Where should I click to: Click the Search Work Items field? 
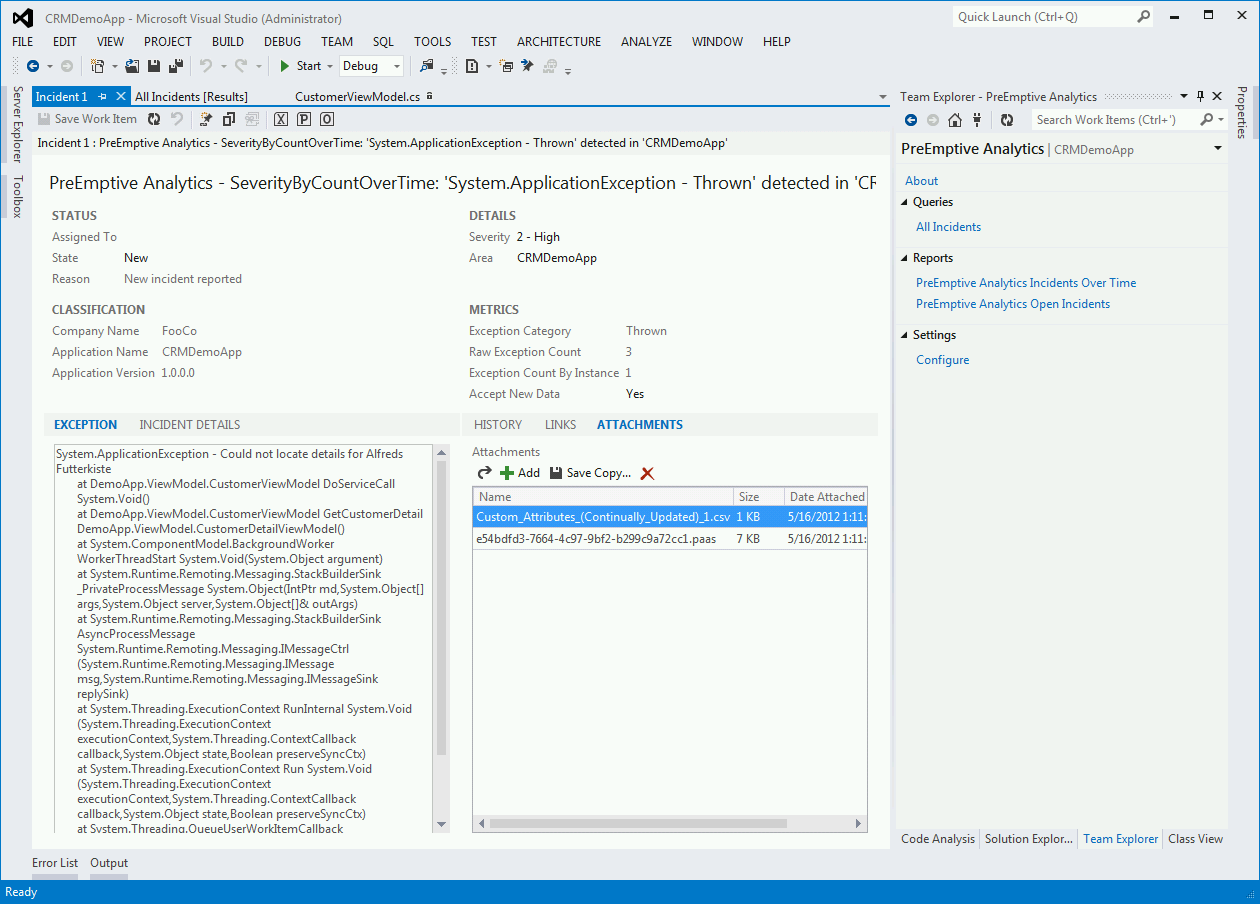point(1115,120)
